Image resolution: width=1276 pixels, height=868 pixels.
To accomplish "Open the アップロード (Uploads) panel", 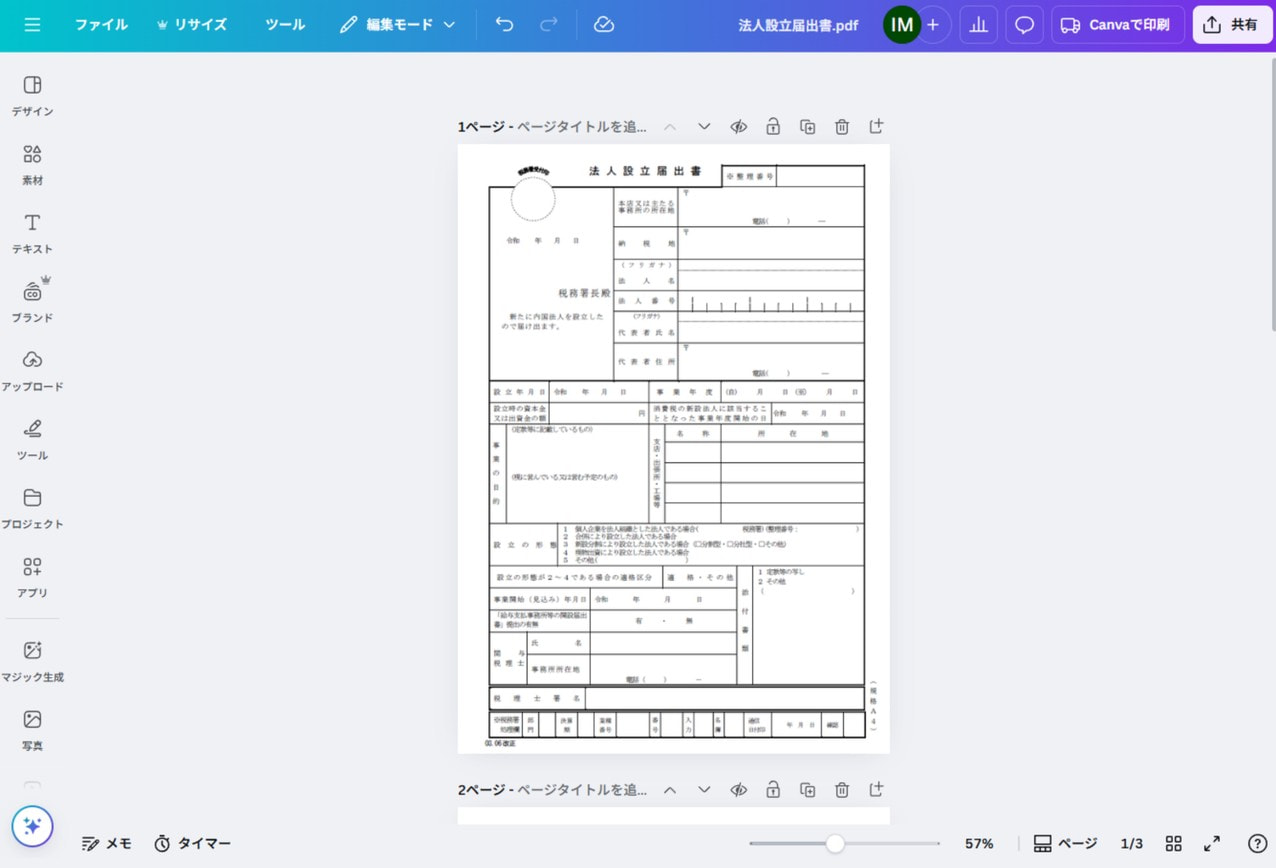I will click(33, 368).
